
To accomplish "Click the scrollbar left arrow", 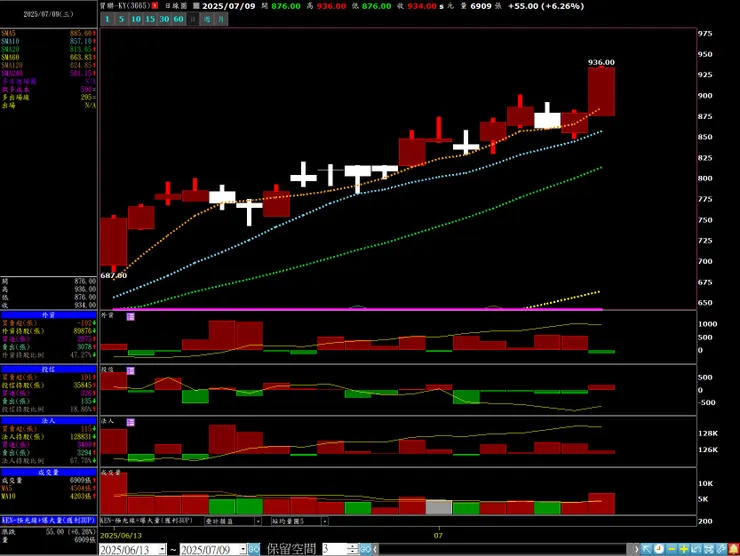I will (x=375, y=549).
